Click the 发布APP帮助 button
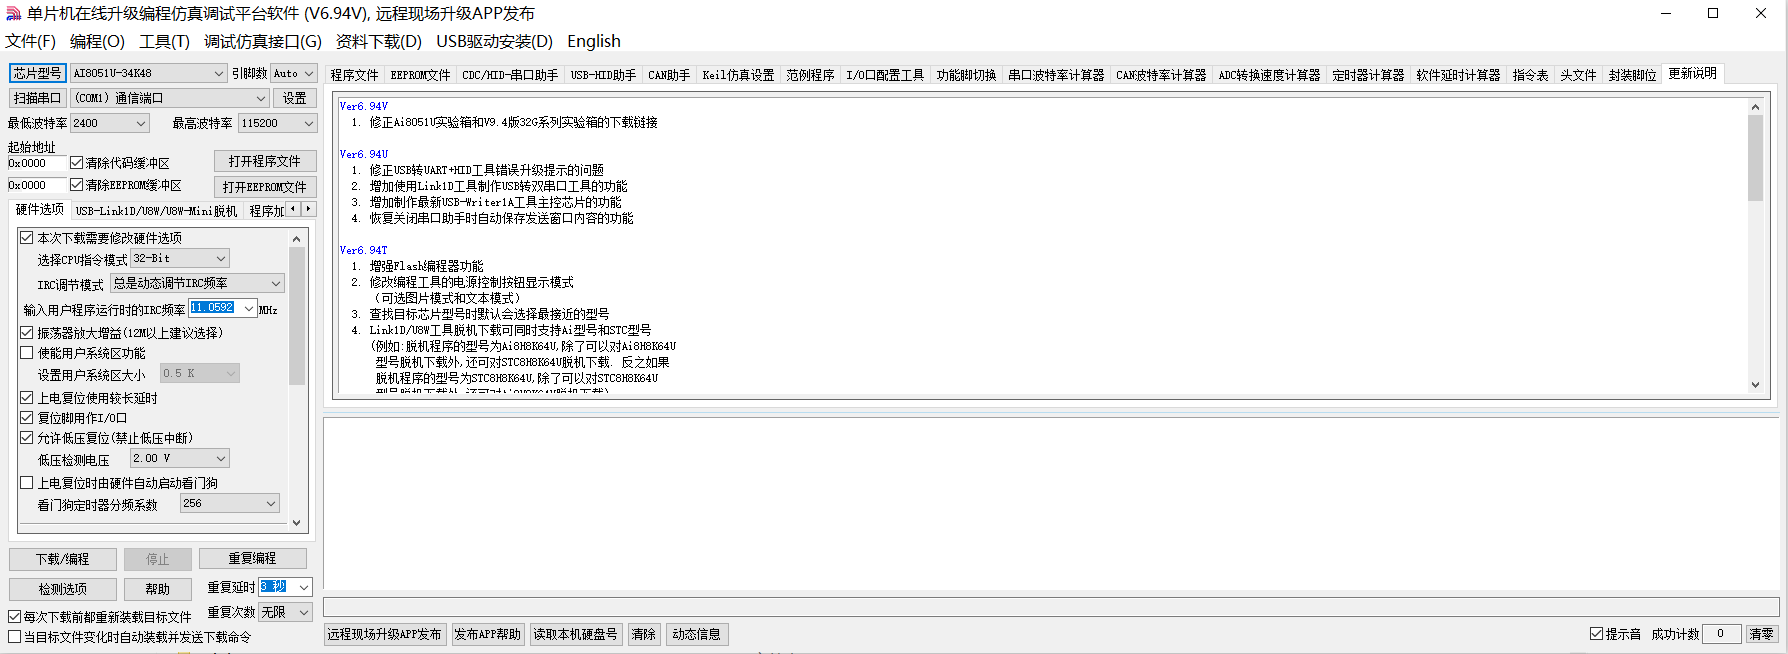The image size is (1788, 654). tap(488, 634)
